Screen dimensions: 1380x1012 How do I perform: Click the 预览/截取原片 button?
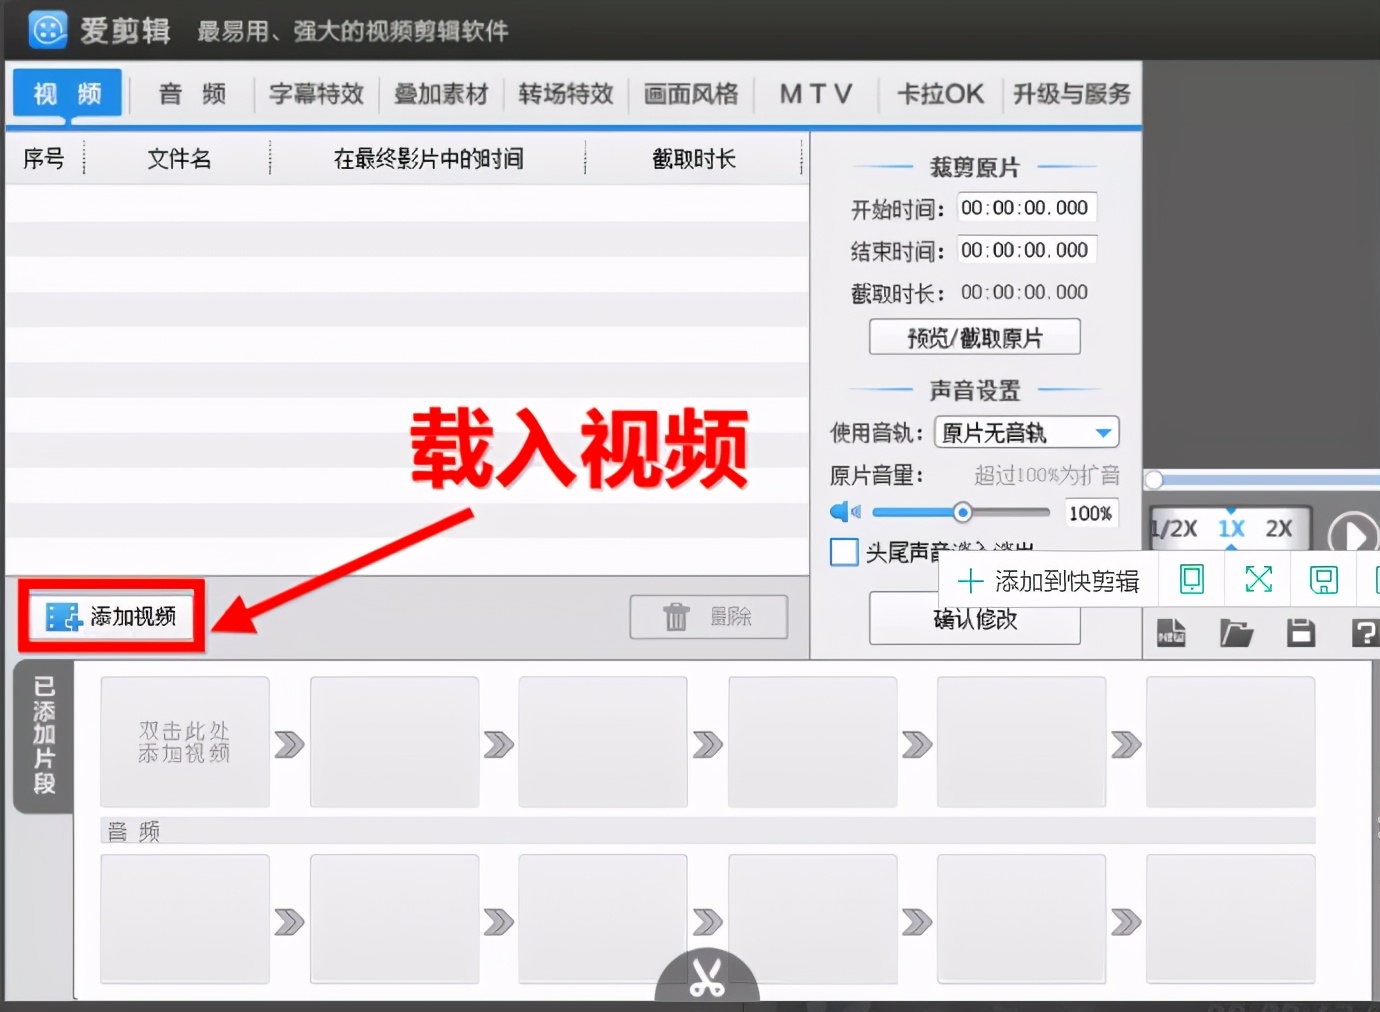click(x=974, y=336)
